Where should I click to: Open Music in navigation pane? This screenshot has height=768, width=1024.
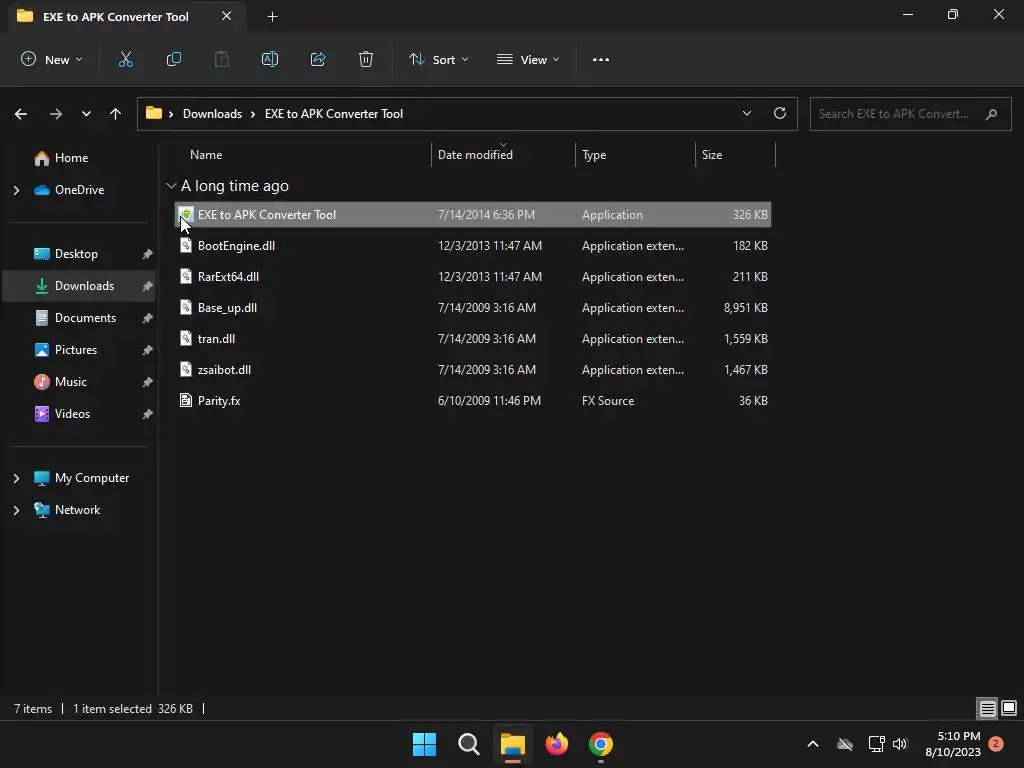coord(71,382)
